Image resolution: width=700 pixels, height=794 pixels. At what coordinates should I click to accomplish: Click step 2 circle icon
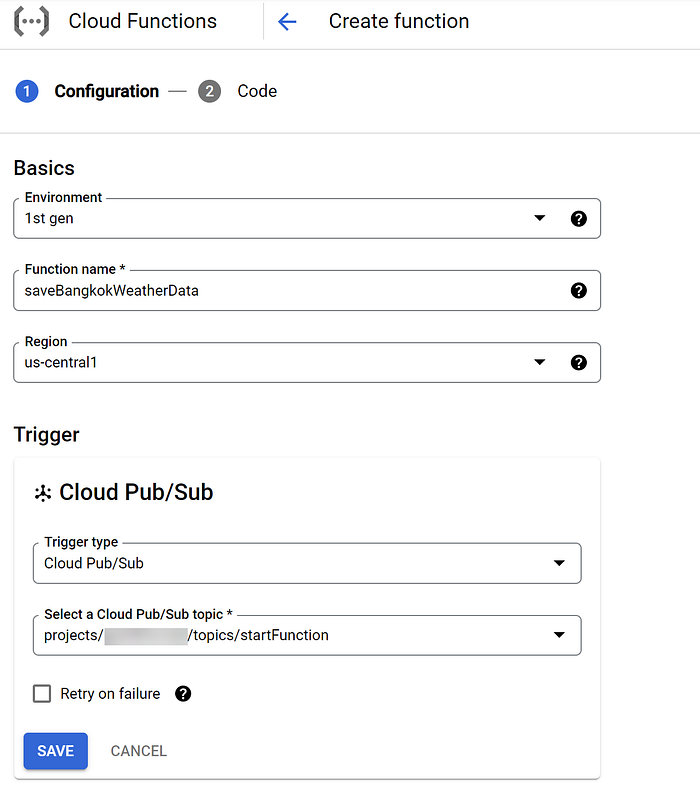[x=209, y=92]
